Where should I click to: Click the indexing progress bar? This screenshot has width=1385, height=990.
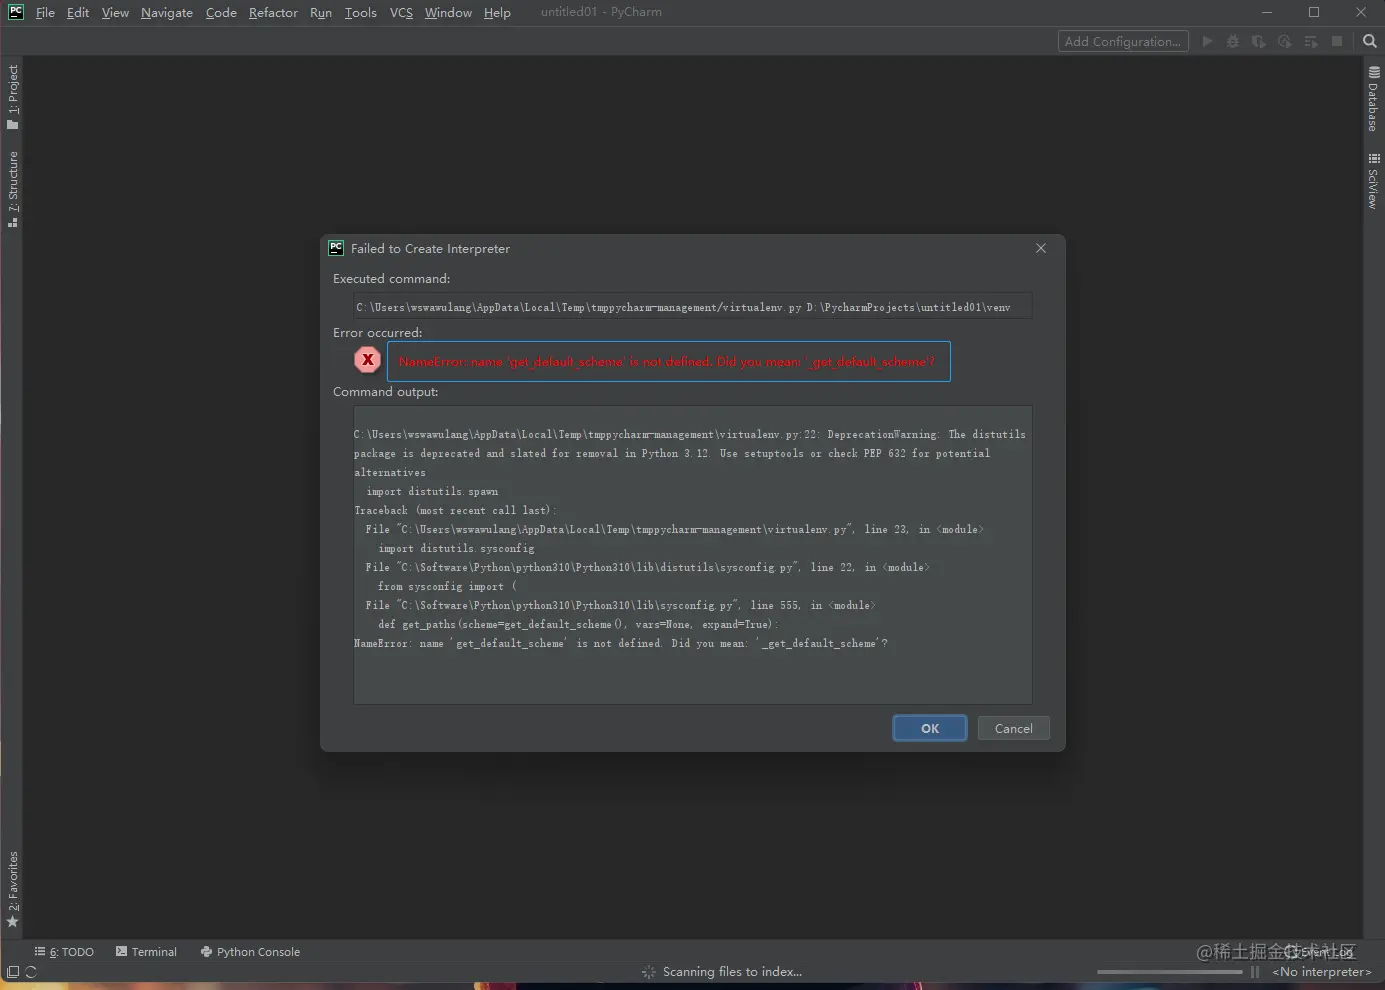pos(1169,972)
